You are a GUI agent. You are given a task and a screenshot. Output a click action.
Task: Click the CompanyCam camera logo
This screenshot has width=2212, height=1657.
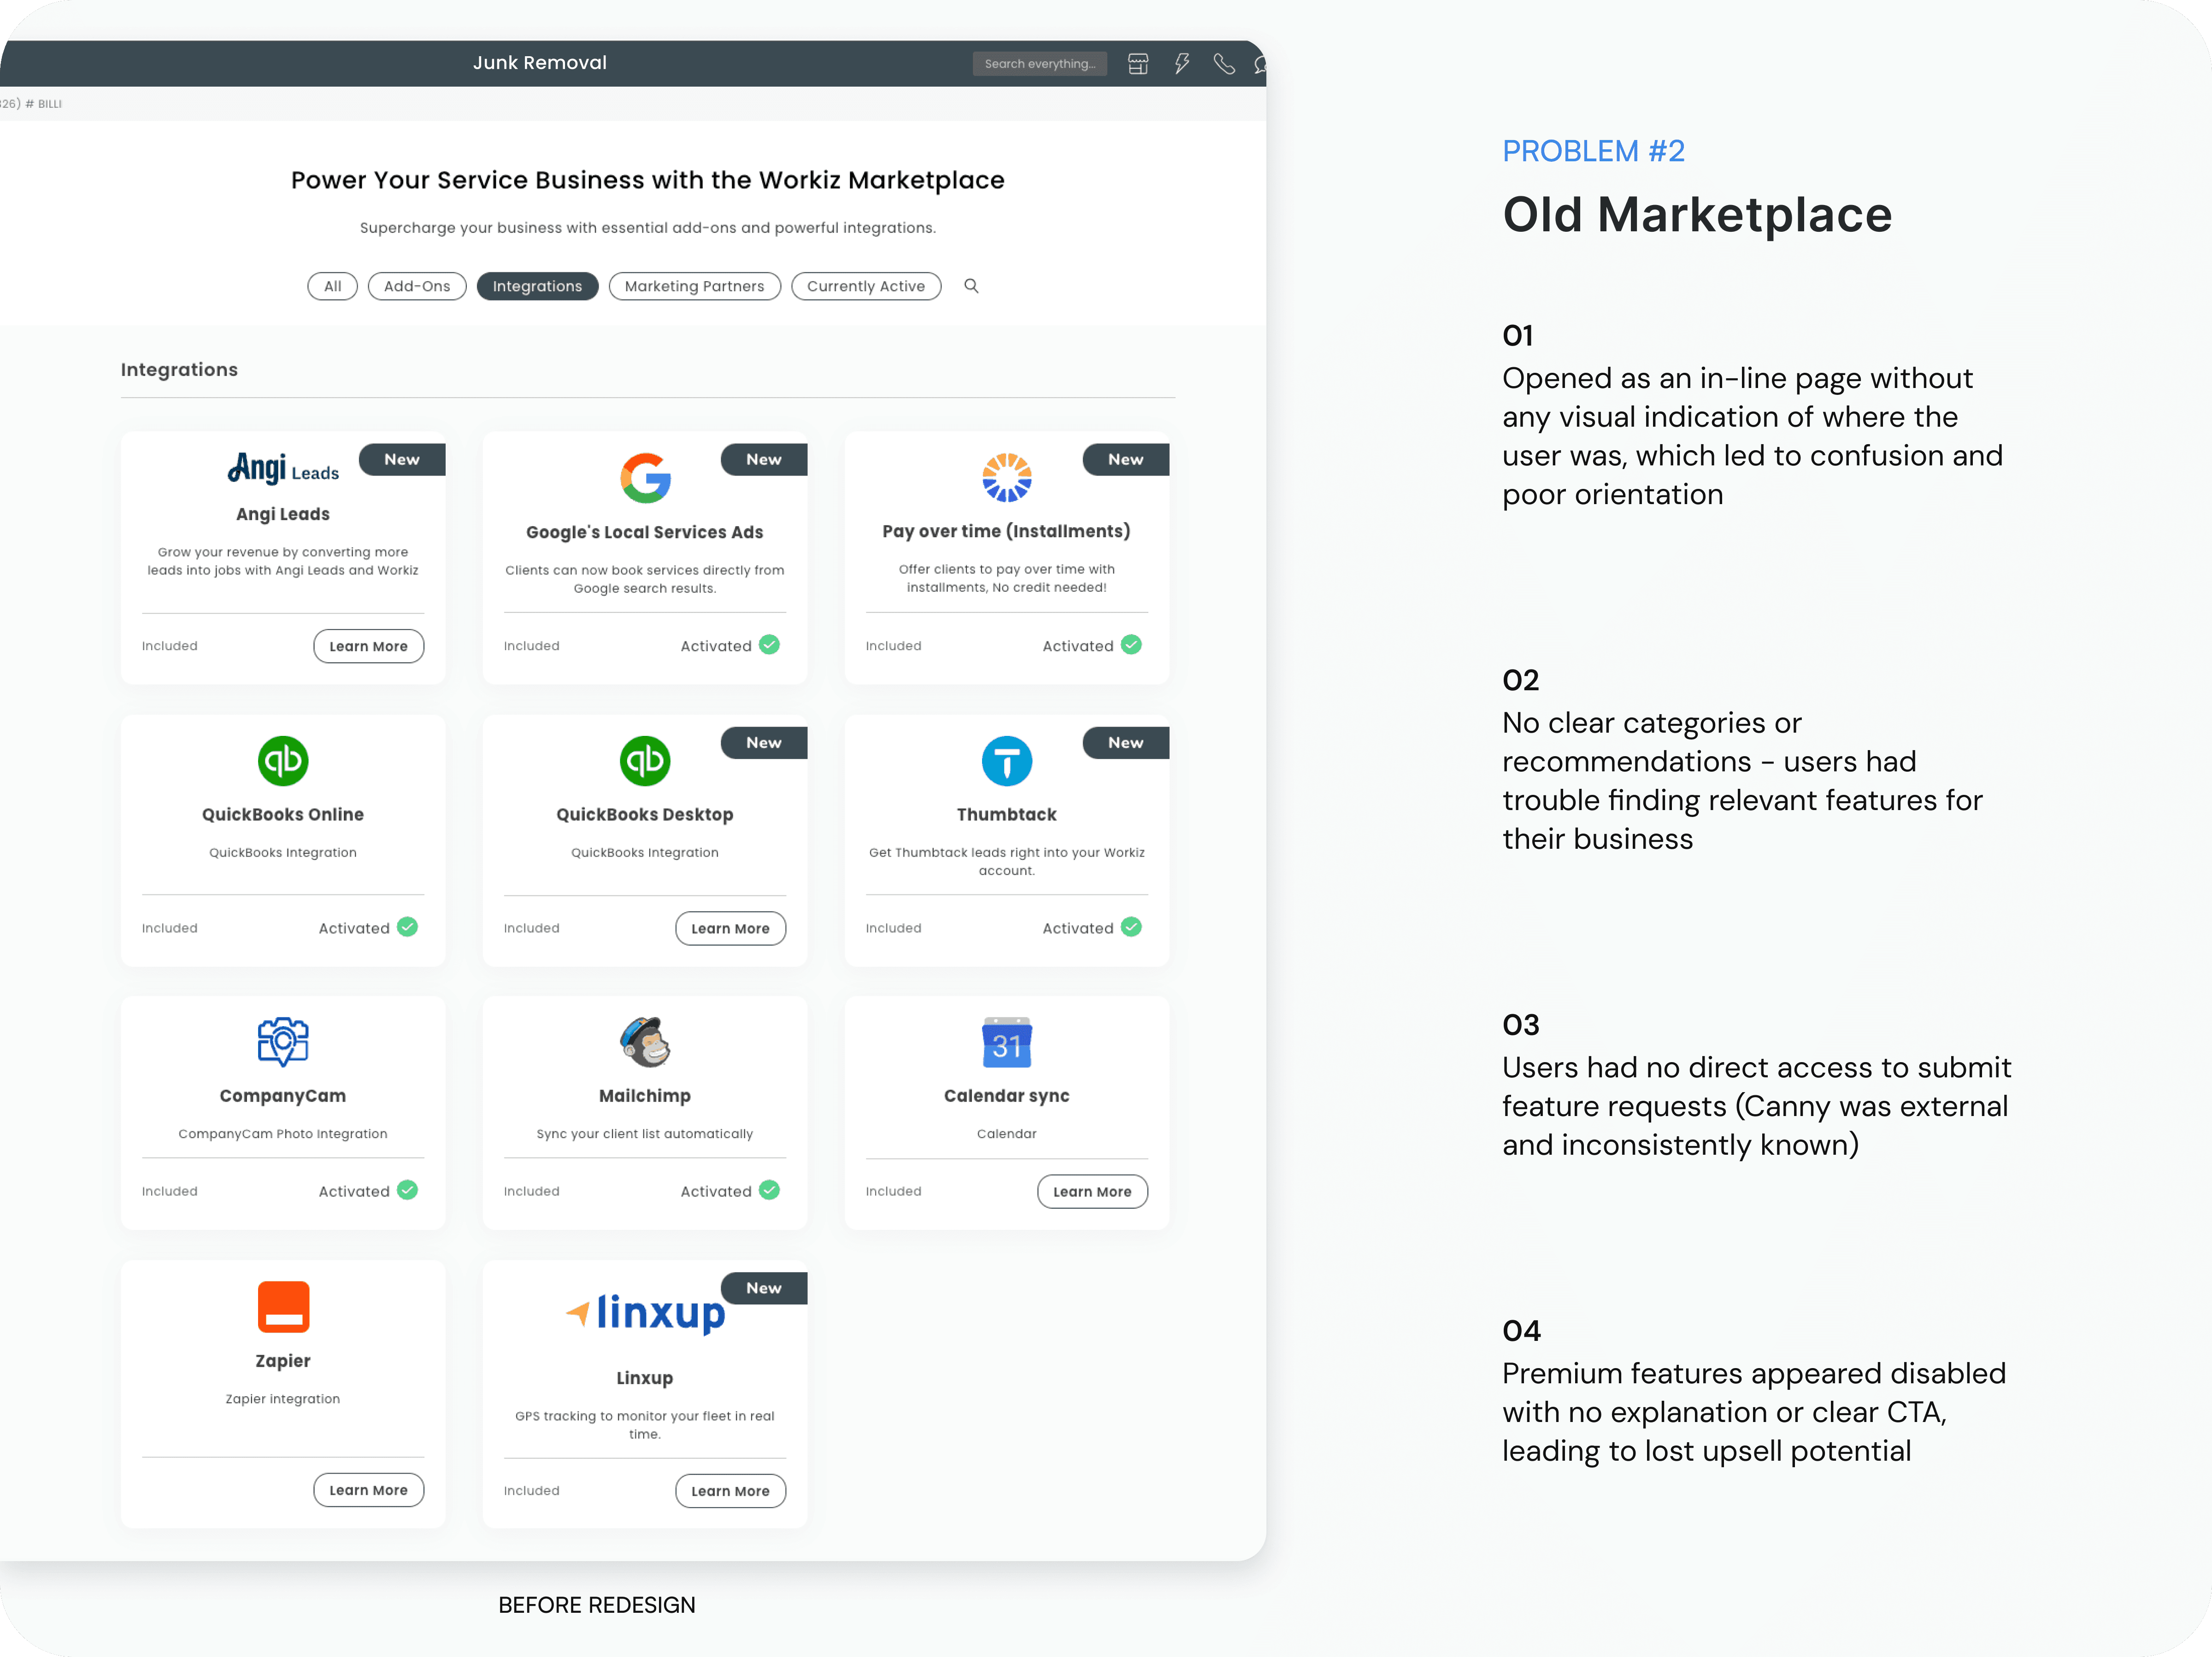coord(283,1042)
